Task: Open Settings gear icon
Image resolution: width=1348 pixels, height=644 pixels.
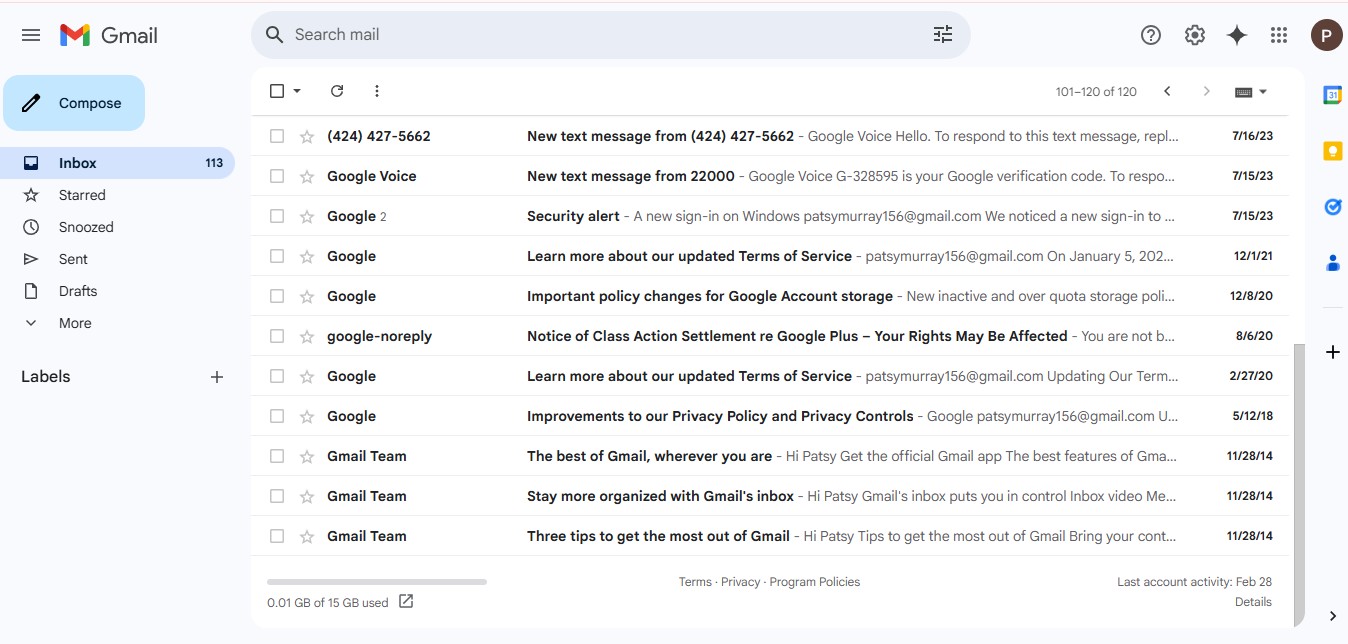Action: (x=1195, y=35)
